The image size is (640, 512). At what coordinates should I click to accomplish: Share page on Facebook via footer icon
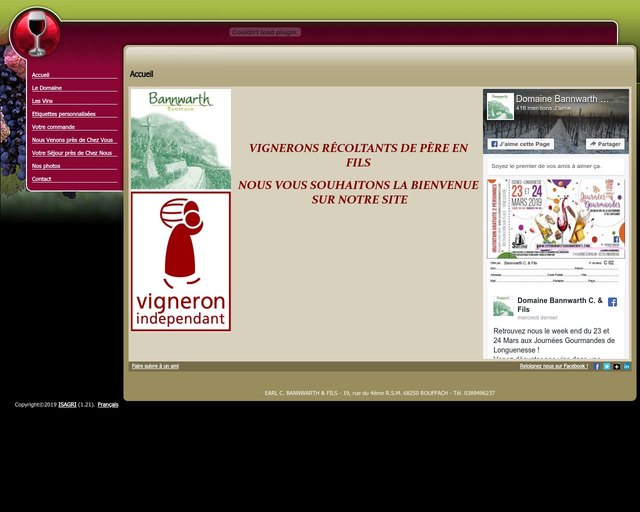click(x=597, y=366)
